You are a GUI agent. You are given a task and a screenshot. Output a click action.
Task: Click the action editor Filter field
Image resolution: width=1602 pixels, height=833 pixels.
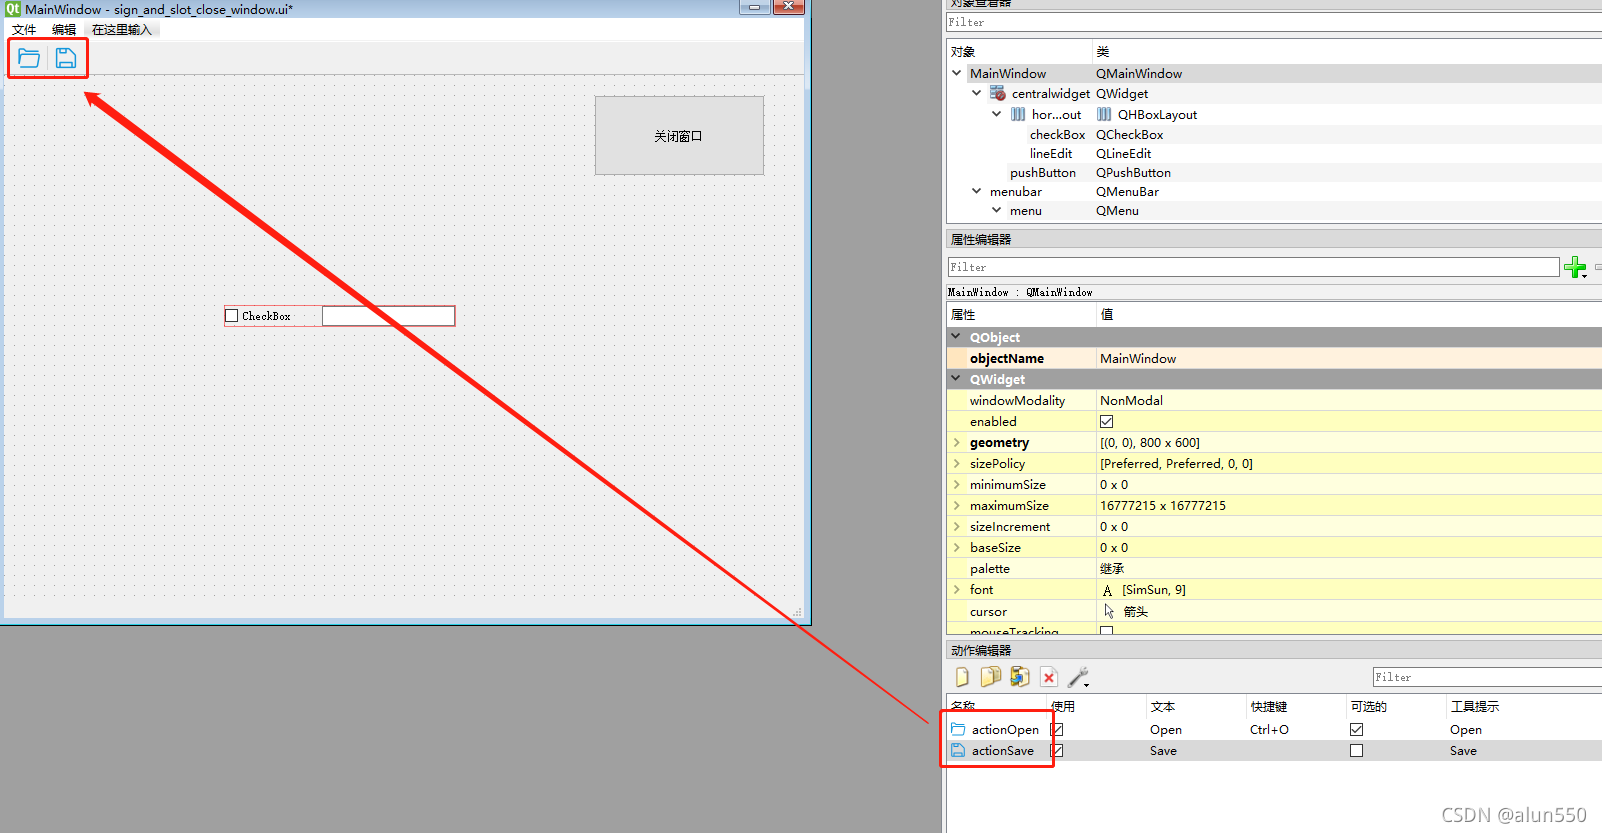point(1487,677)
